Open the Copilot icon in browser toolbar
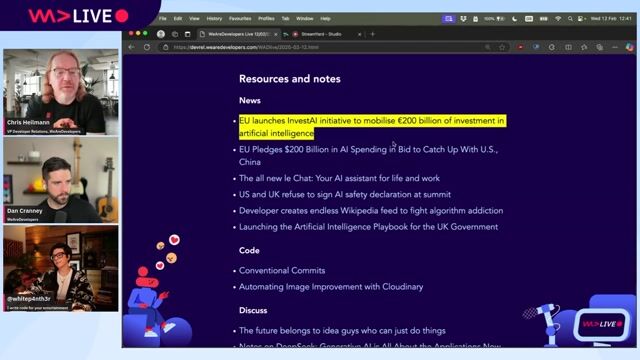This screenshot has height=360, width=640. pos(630,47)
